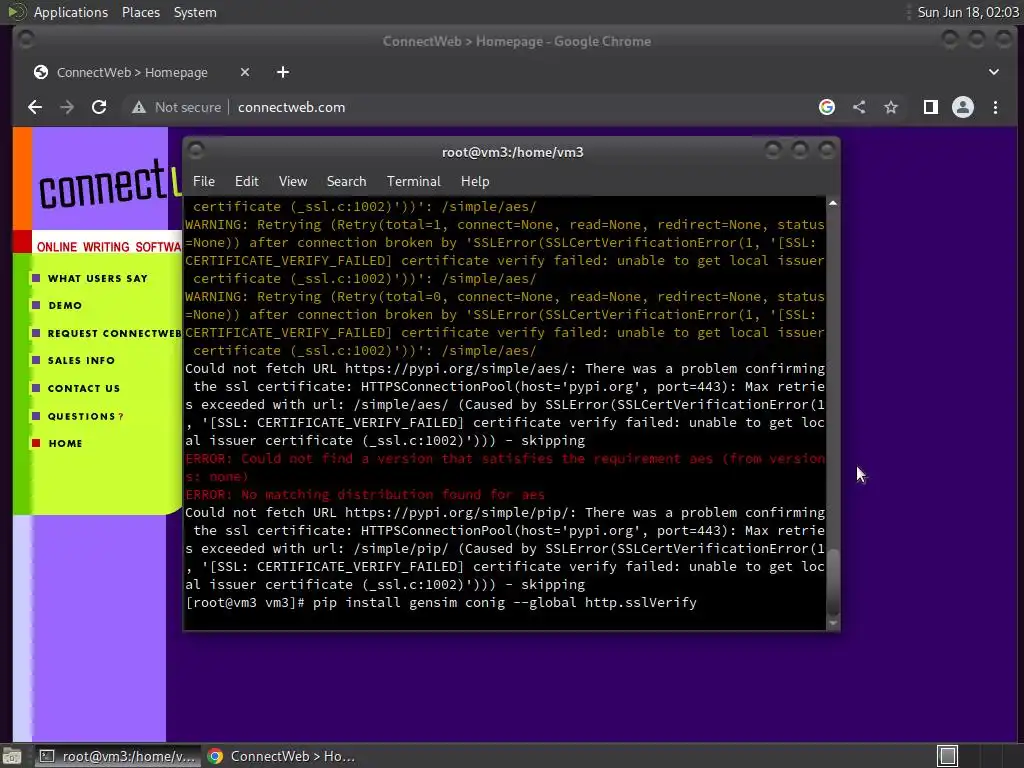
Task: Click the pip install command line
Action: click(441, 602)
